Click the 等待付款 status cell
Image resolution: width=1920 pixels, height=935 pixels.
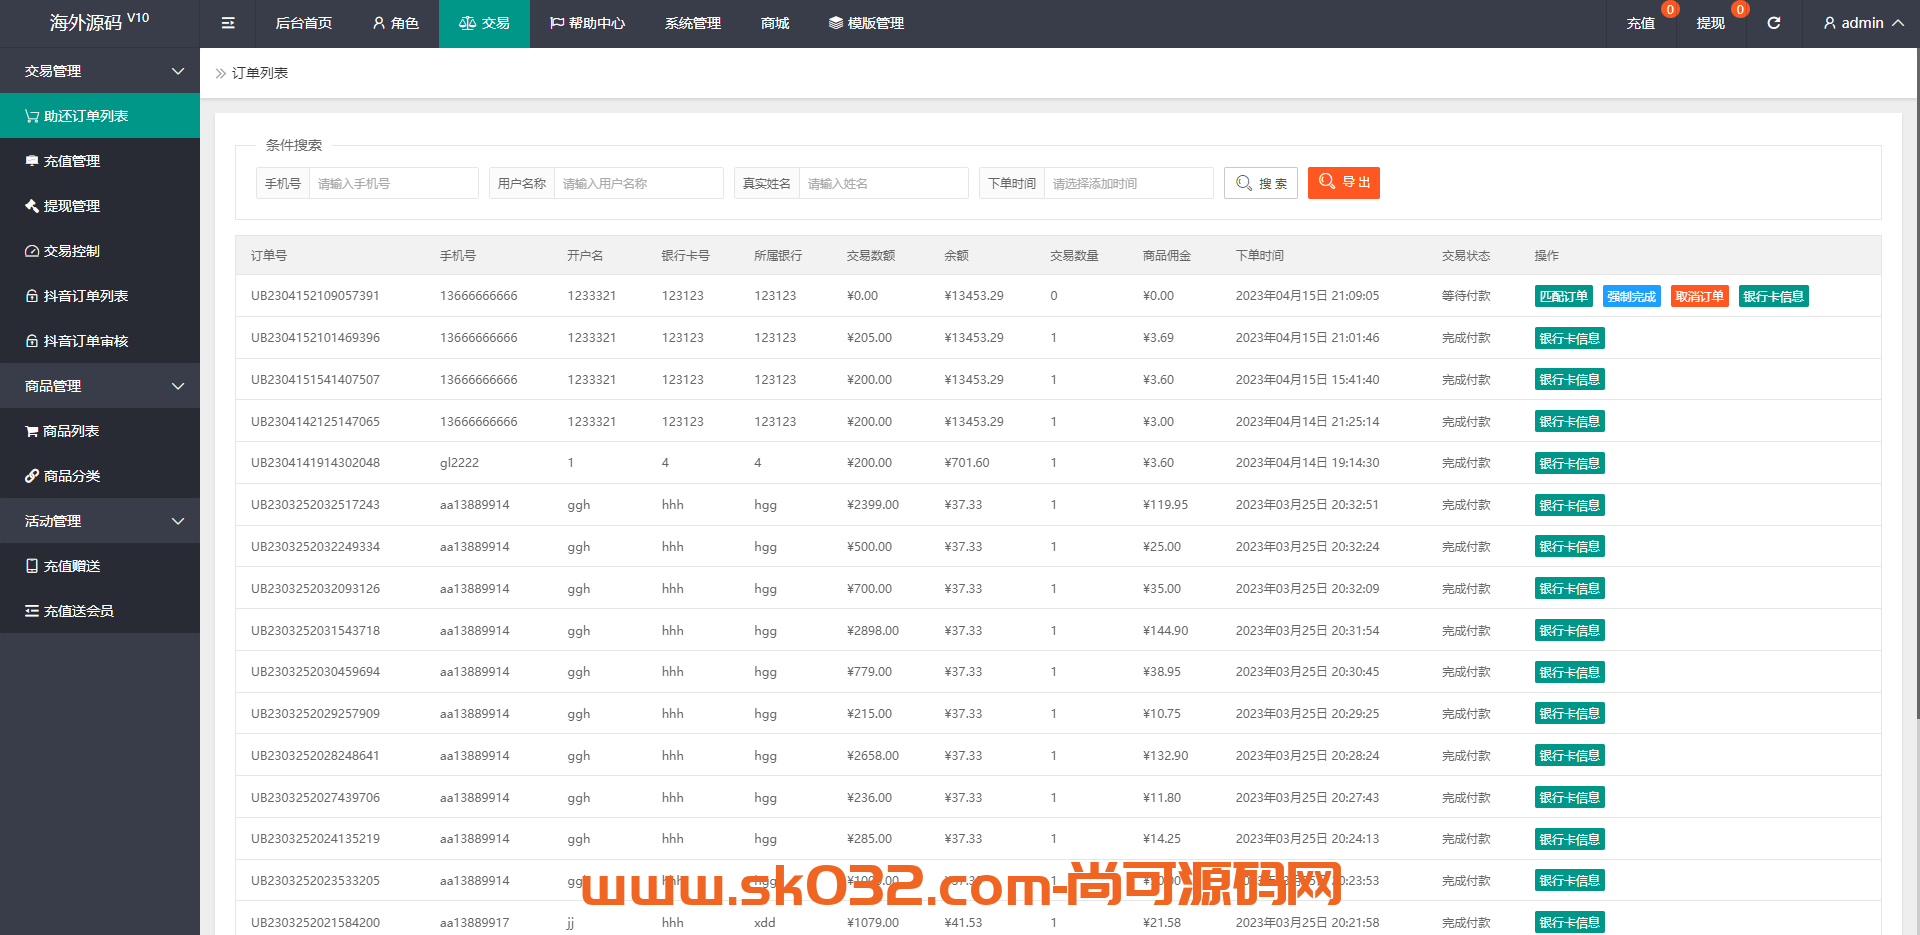(x=1466, y=296)
